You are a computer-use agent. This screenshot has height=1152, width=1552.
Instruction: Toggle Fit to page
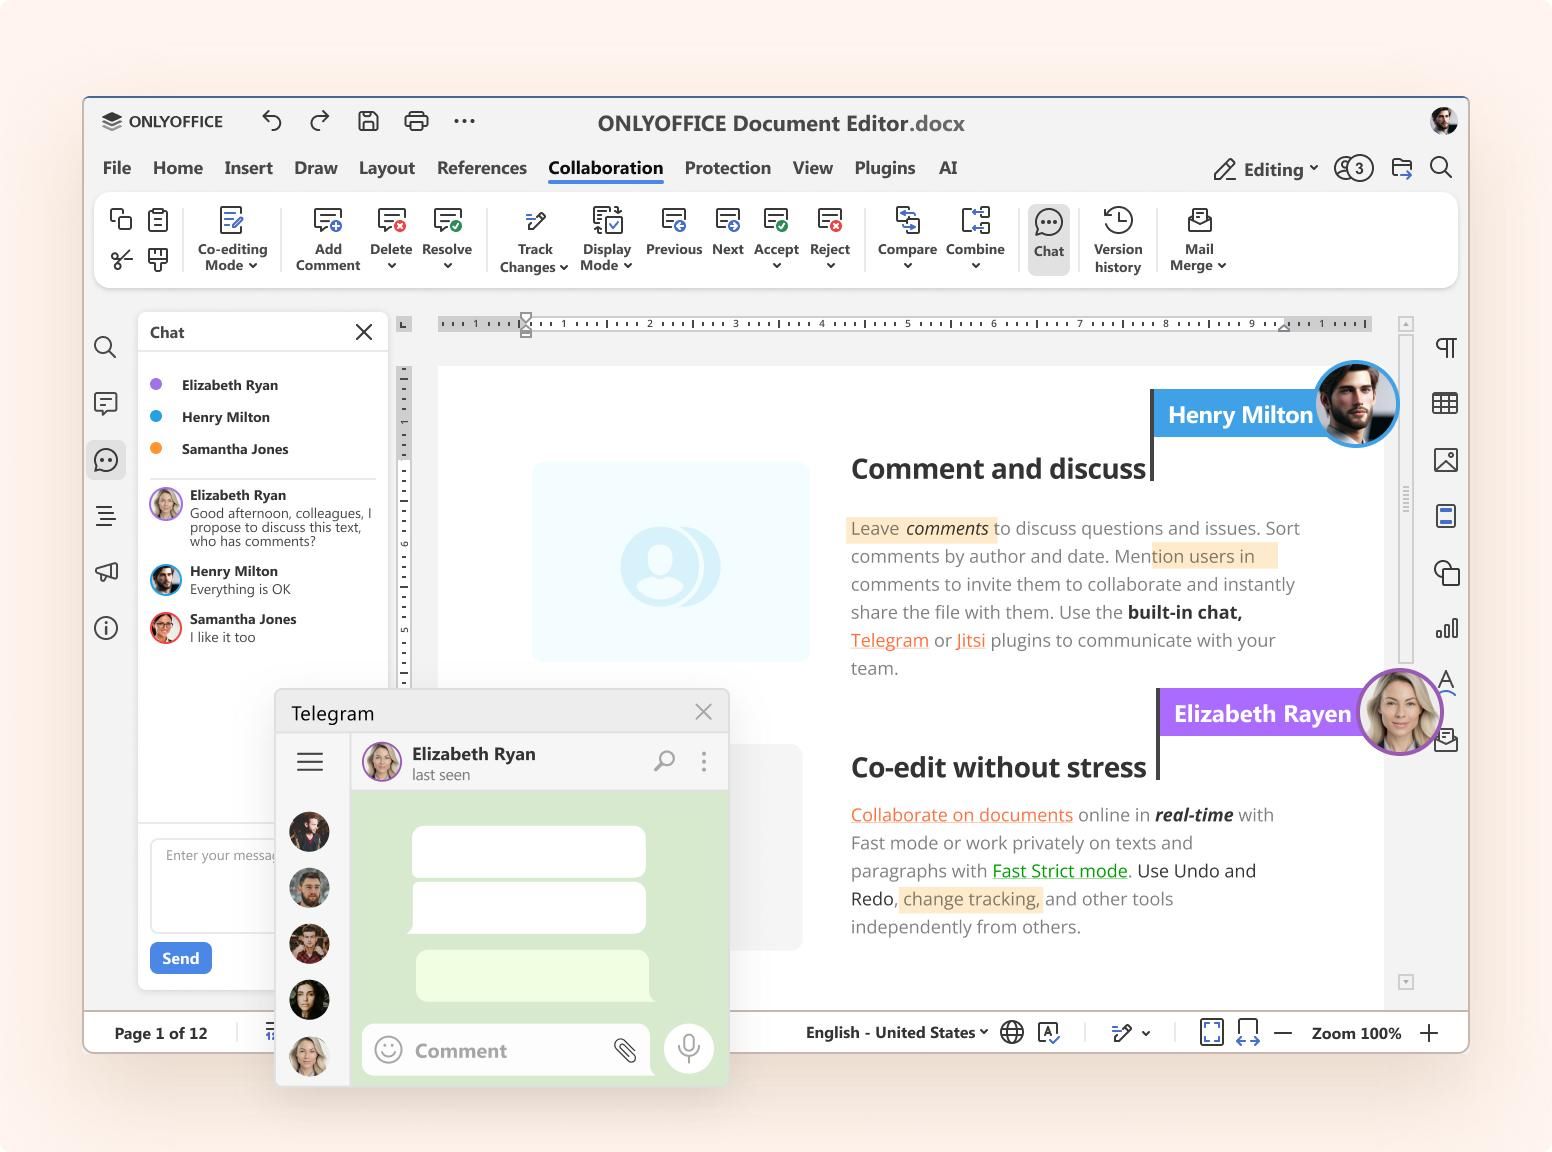[x=1211, y=1032]
